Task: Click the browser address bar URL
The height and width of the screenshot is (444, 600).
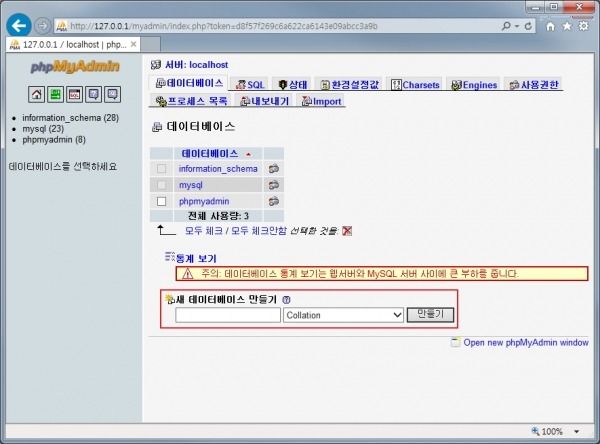Action: (x=224, y=26)
